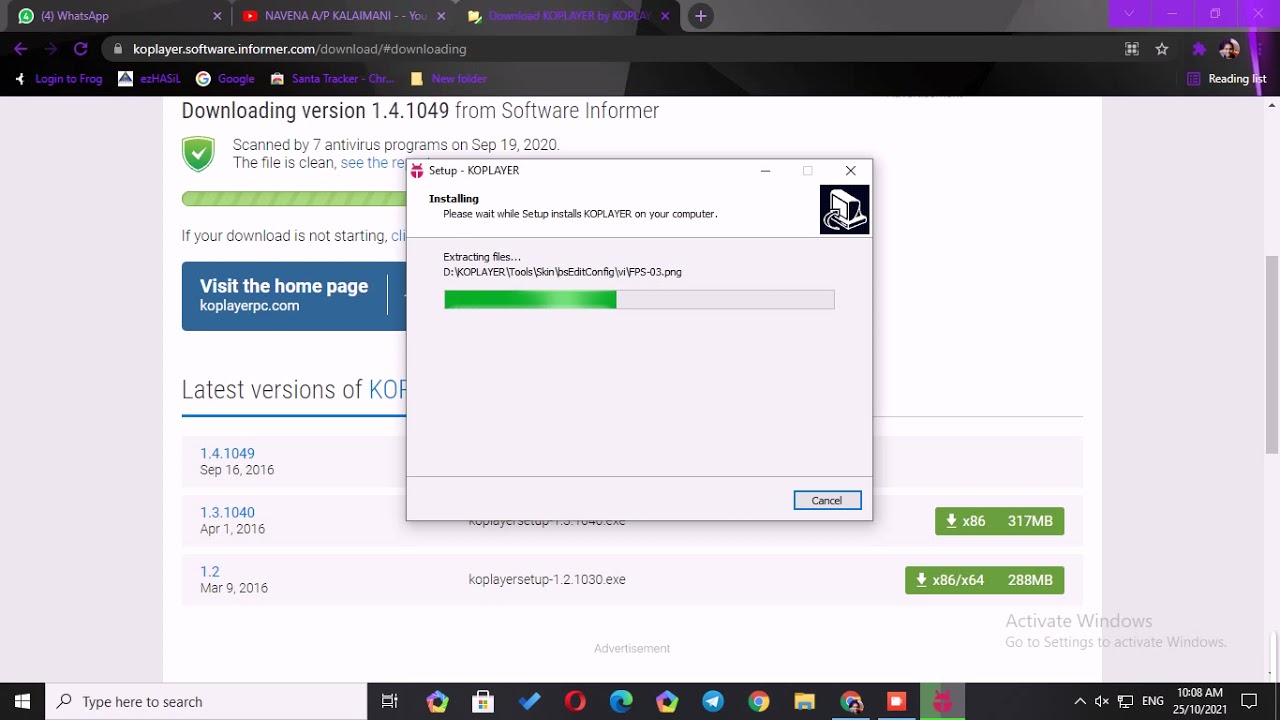Open version 1.3.1040 link
The image size is (1280, 720).
(227, 512)
